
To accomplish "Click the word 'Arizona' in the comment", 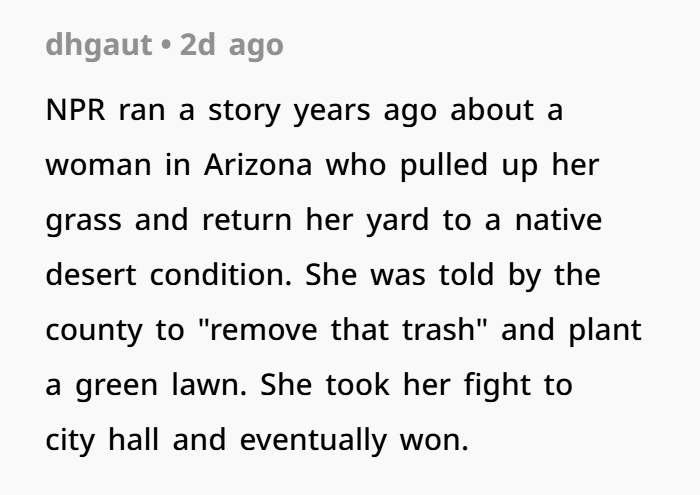I will click(258, 165).
